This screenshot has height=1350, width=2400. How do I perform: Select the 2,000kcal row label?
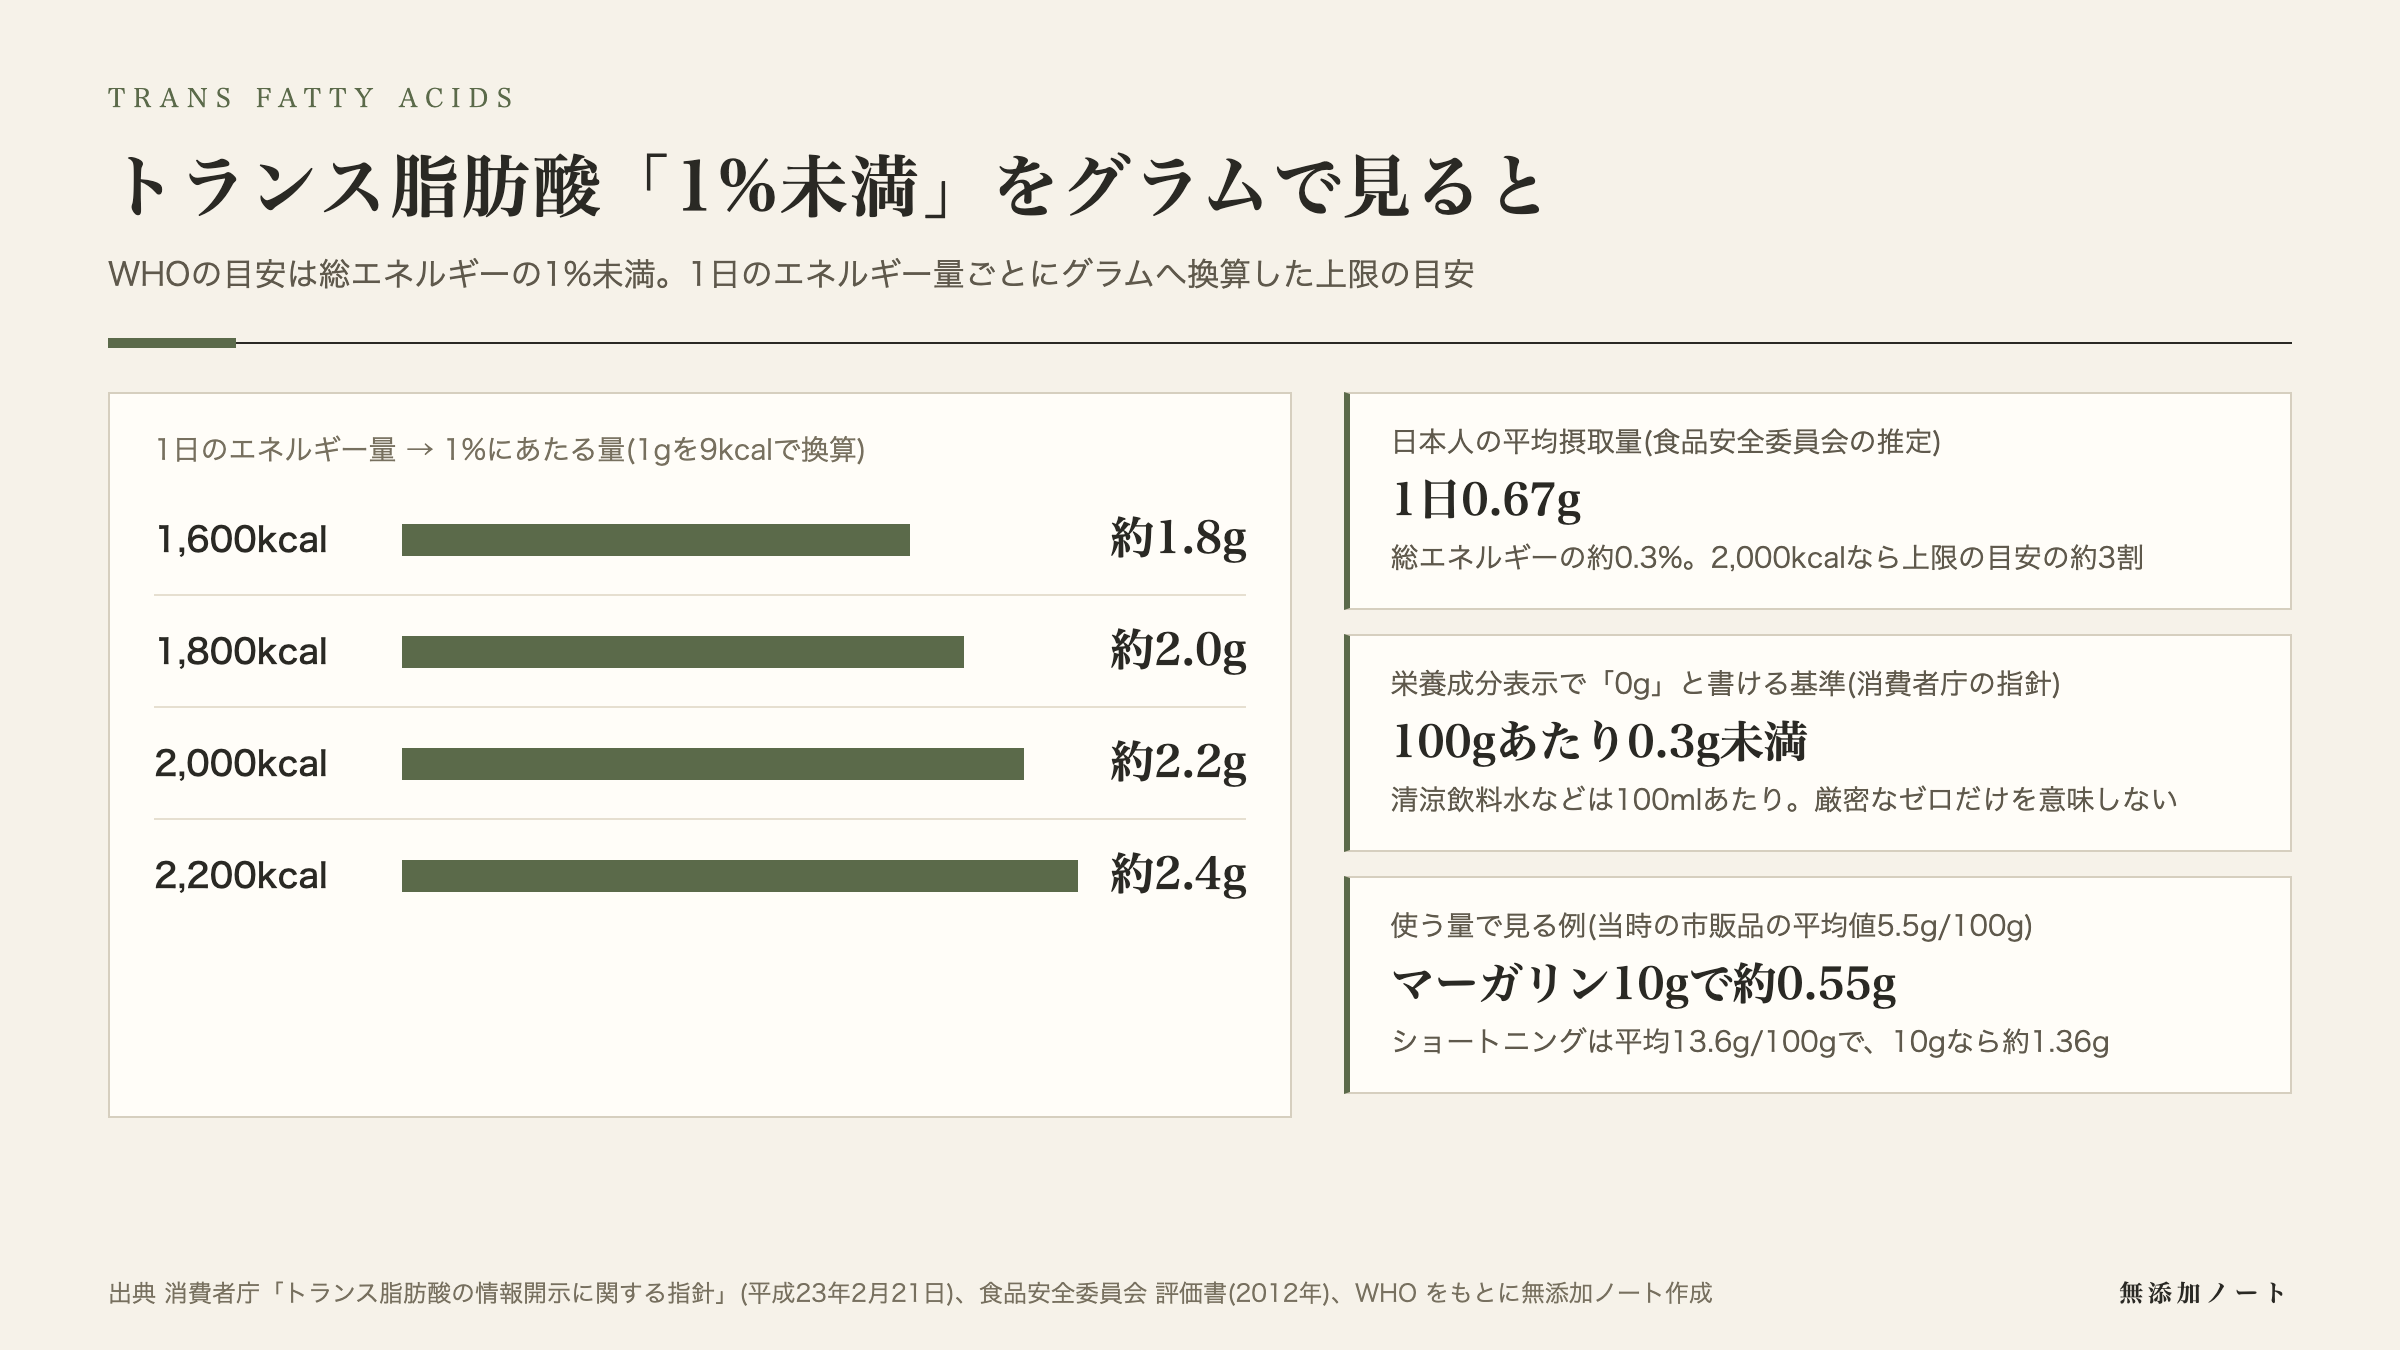pyautogui.click(x=241, y=764)
